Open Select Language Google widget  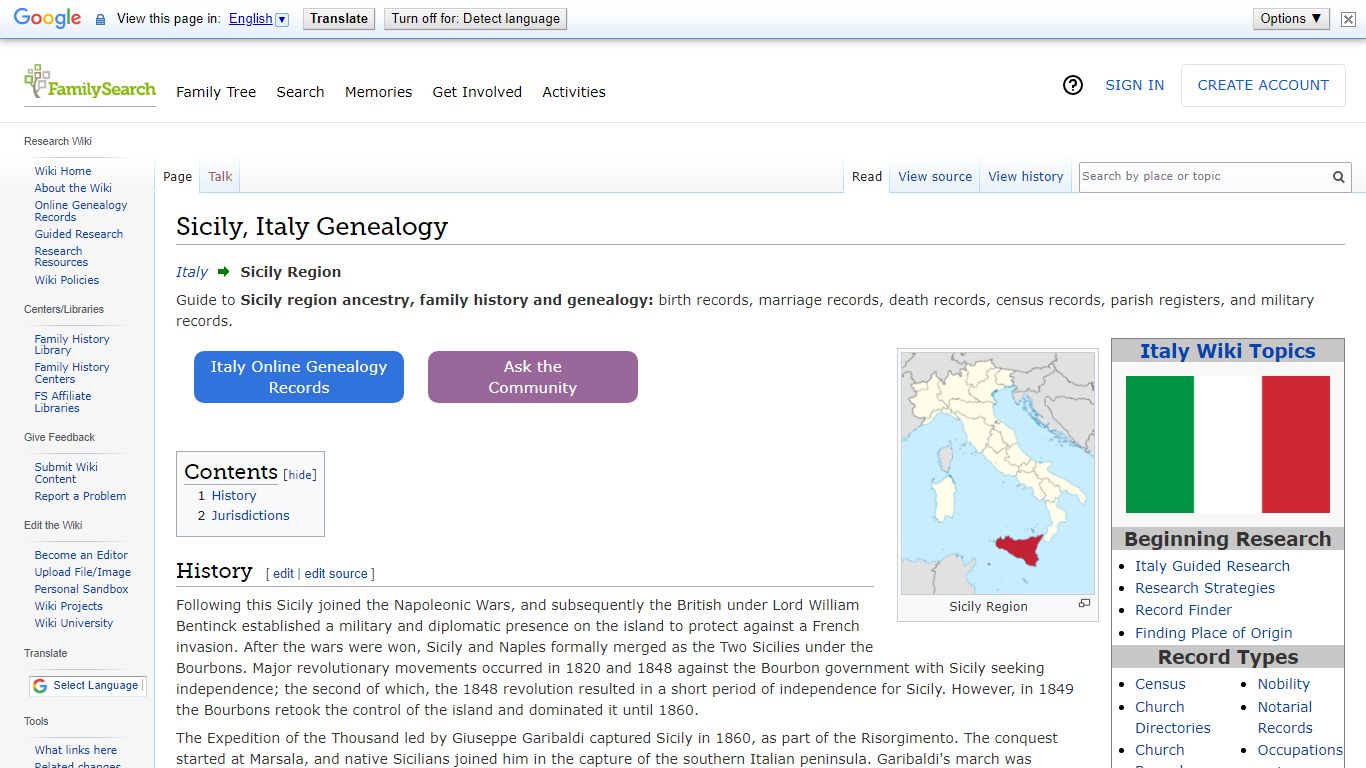[86, 686]
